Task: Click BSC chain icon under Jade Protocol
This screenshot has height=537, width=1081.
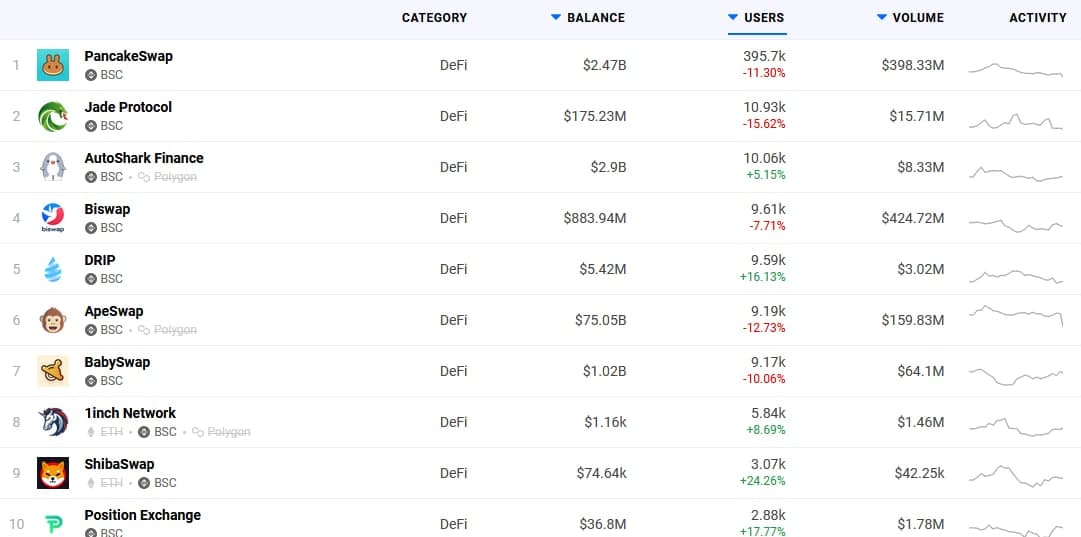Action: (91, 126)
